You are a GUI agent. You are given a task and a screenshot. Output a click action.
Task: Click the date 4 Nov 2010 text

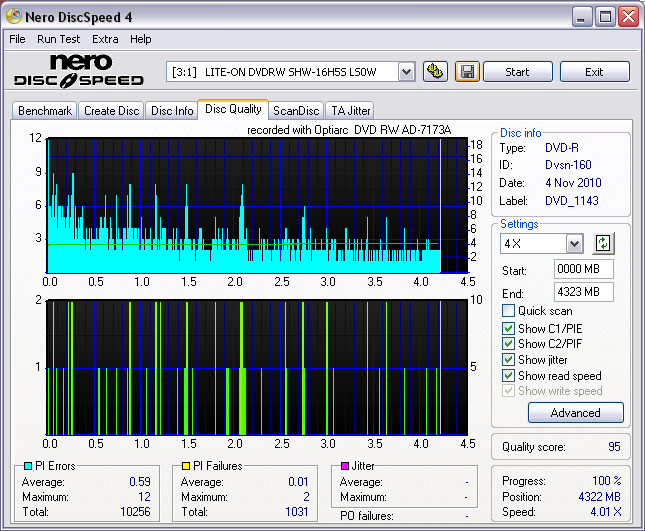tap(573, 183)
